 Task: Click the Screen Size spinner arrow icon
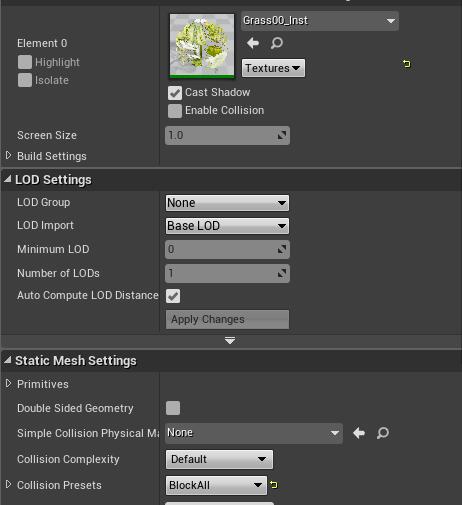(282, 135)
